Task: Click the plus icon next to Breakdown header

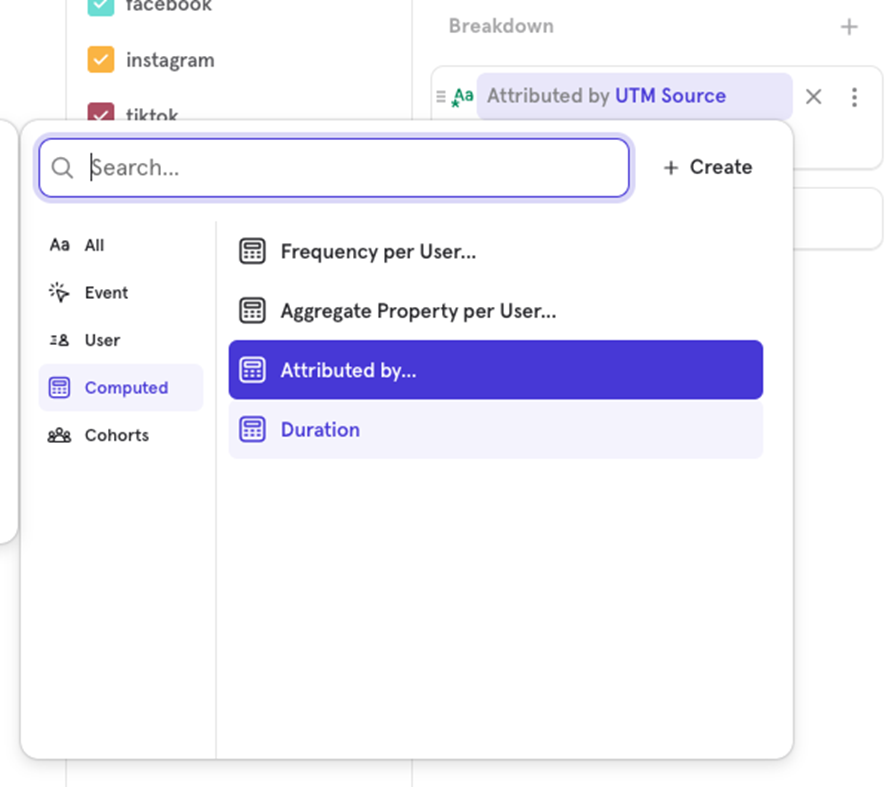Action: click(x=849, y=26)
